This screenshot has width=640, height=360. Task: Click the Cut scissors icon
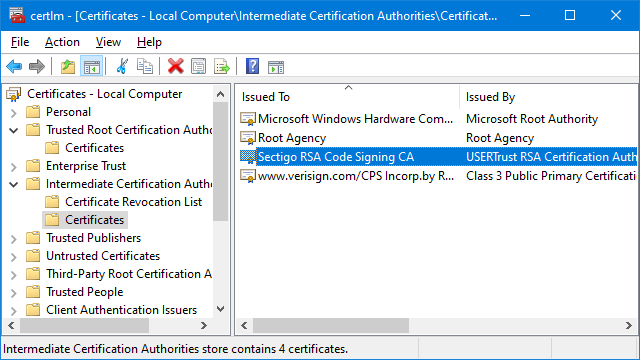[x=122, y=66]
